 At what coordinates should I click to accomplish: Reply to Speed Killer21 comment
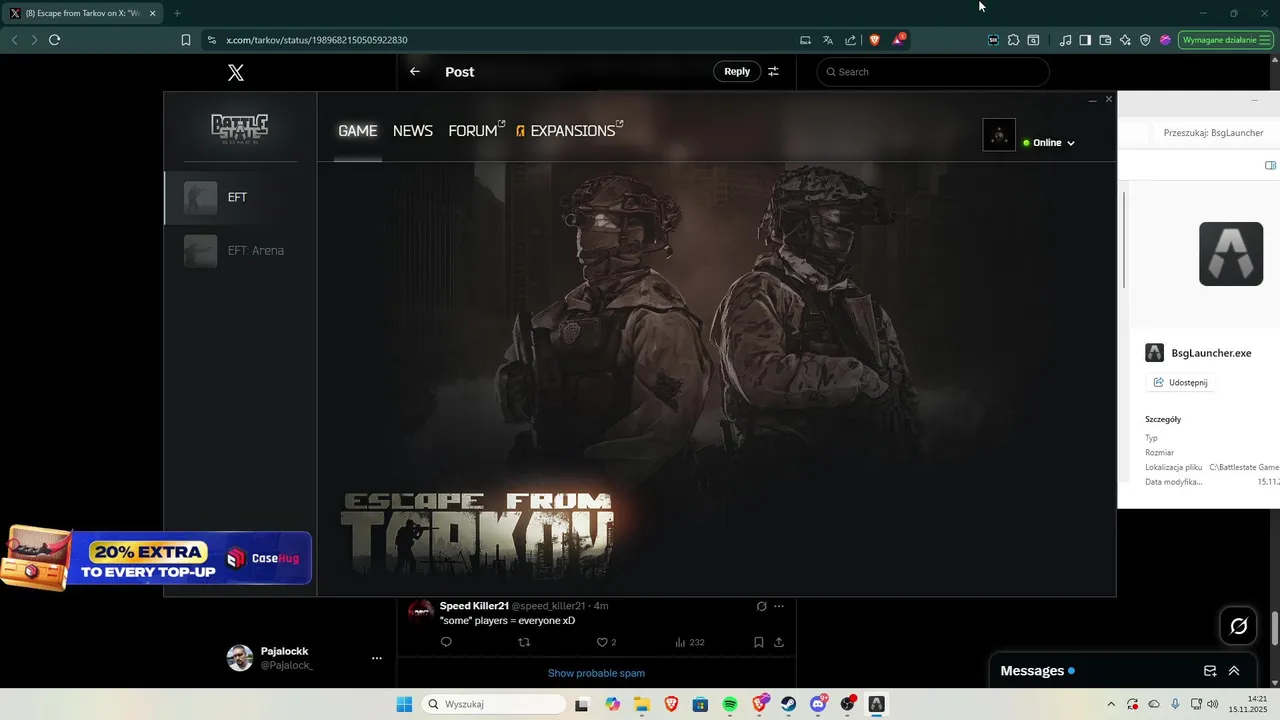point(446,643)
